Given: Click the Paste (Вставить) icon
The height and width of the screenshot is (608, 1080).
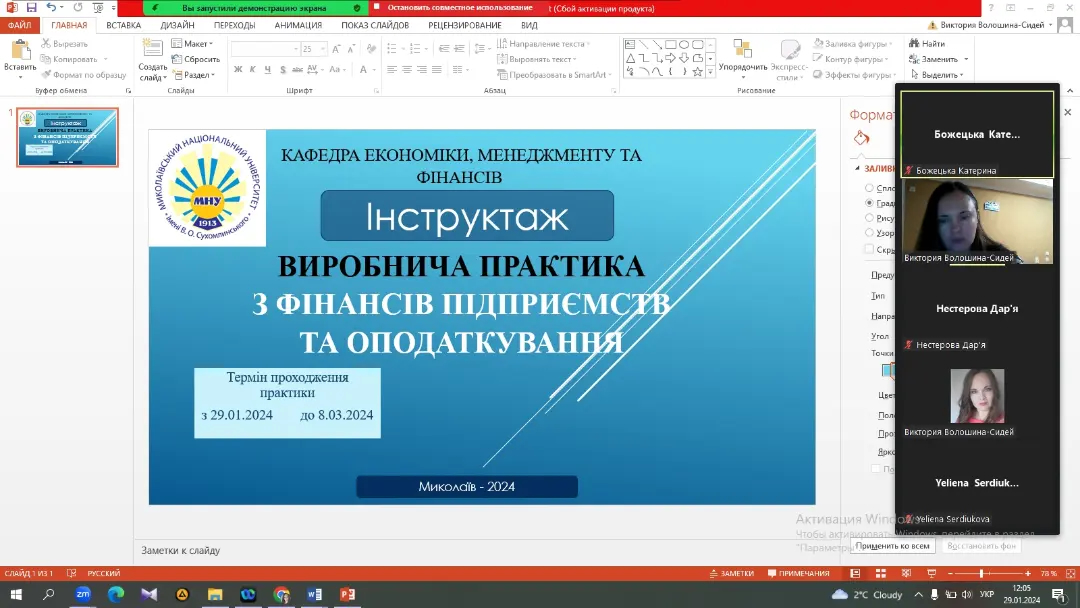Looking at the screenshot, I should [19, 54].
